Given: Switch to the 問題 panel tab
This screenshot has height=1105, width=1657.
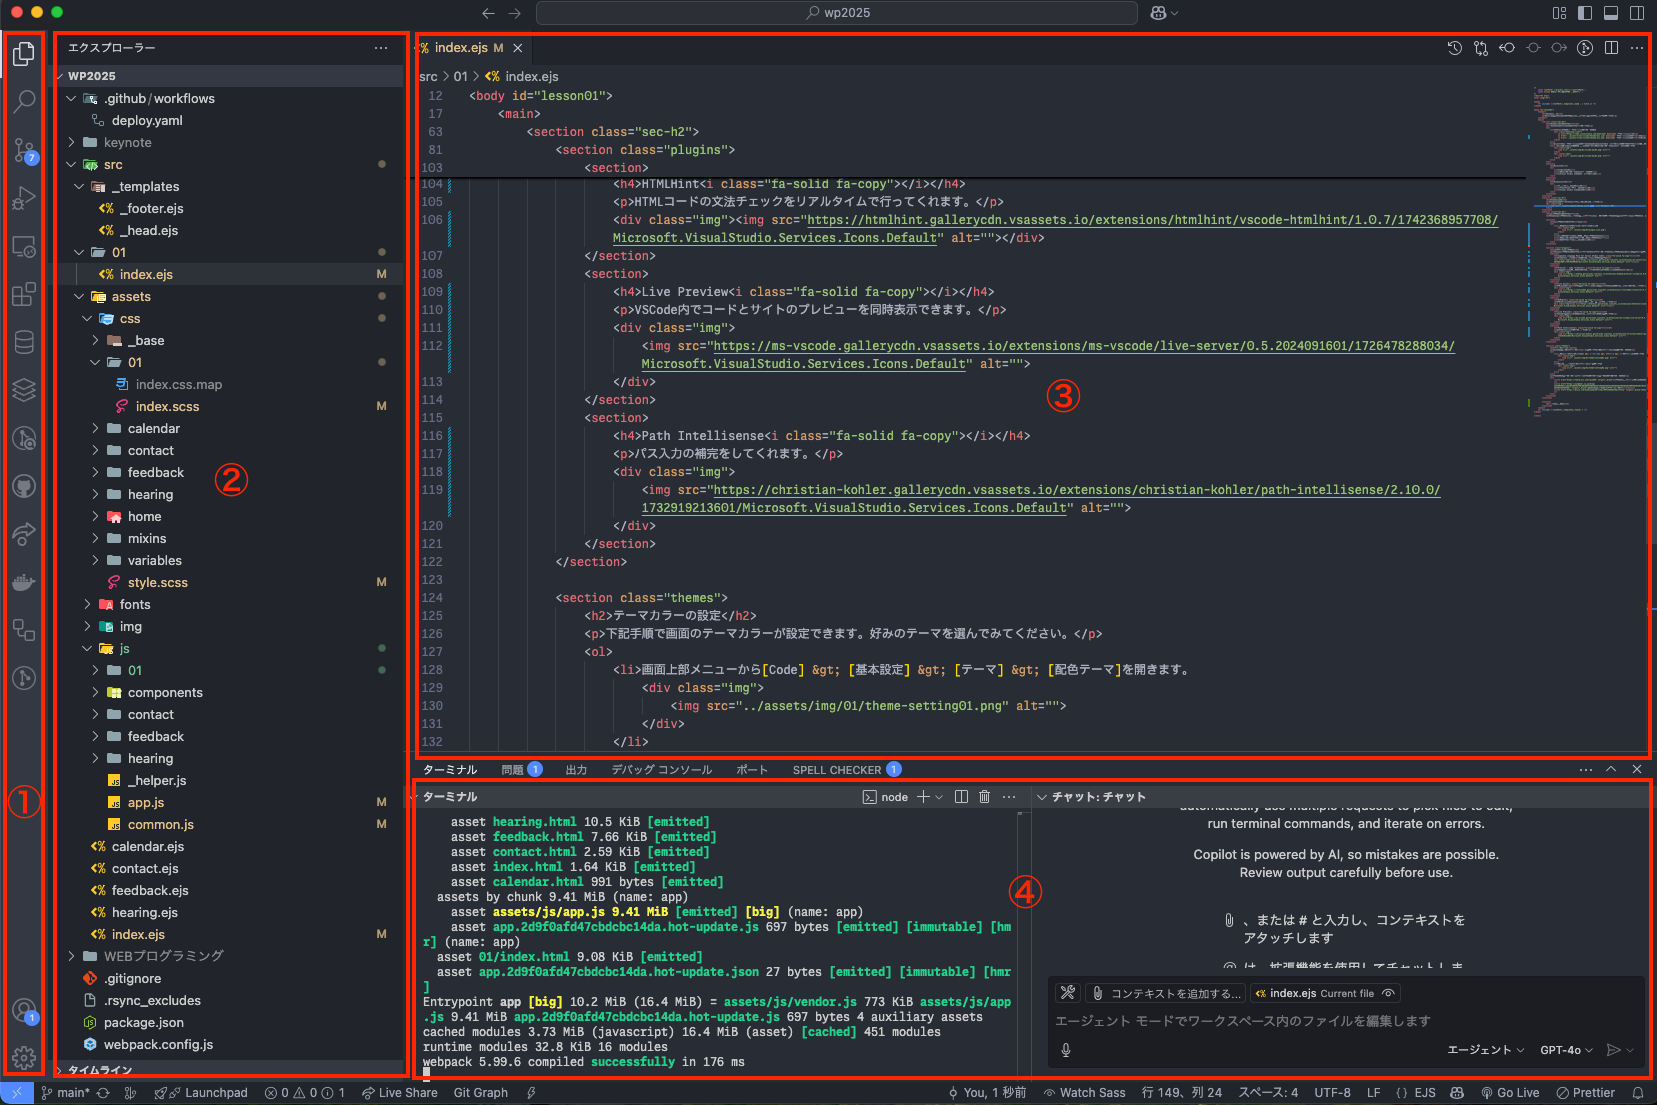Looking at the screenshot, I should 513,770.
